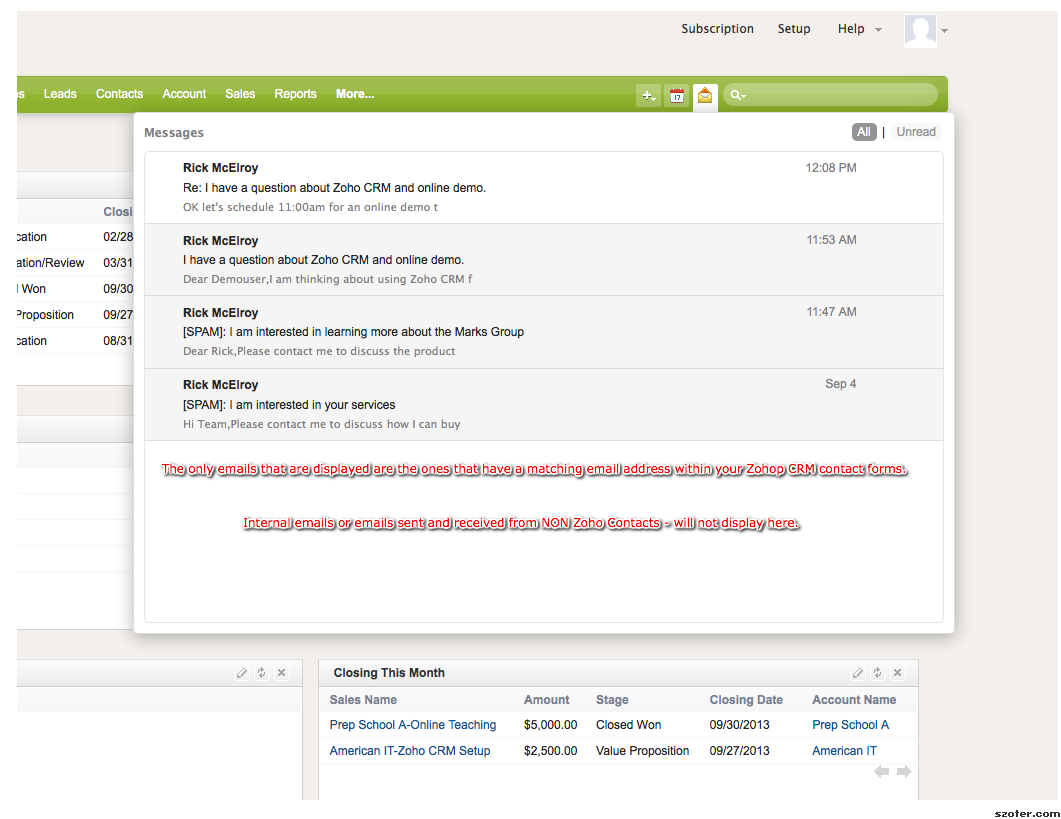Click the Closed Won stage cell
Screen dimensions: 1061x819
click(629, 725)
